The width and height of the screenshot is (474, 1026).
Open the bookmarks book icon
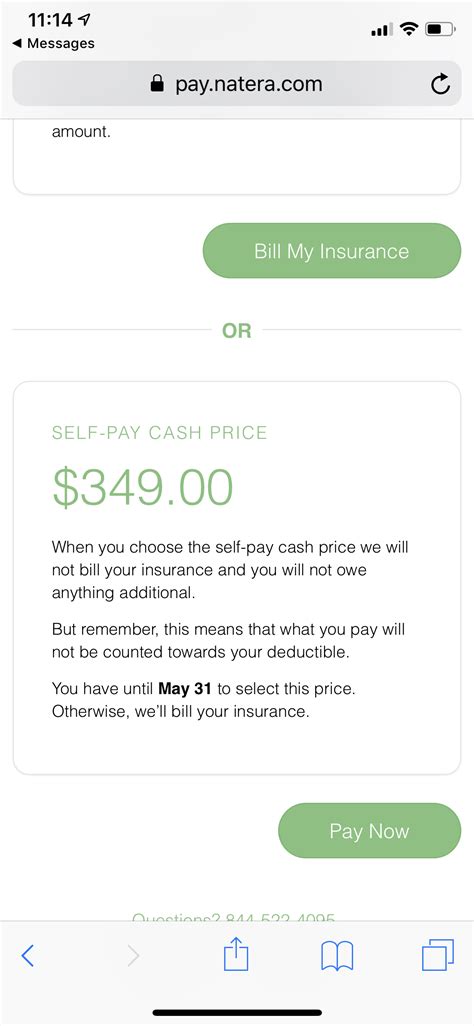[337, 956]
